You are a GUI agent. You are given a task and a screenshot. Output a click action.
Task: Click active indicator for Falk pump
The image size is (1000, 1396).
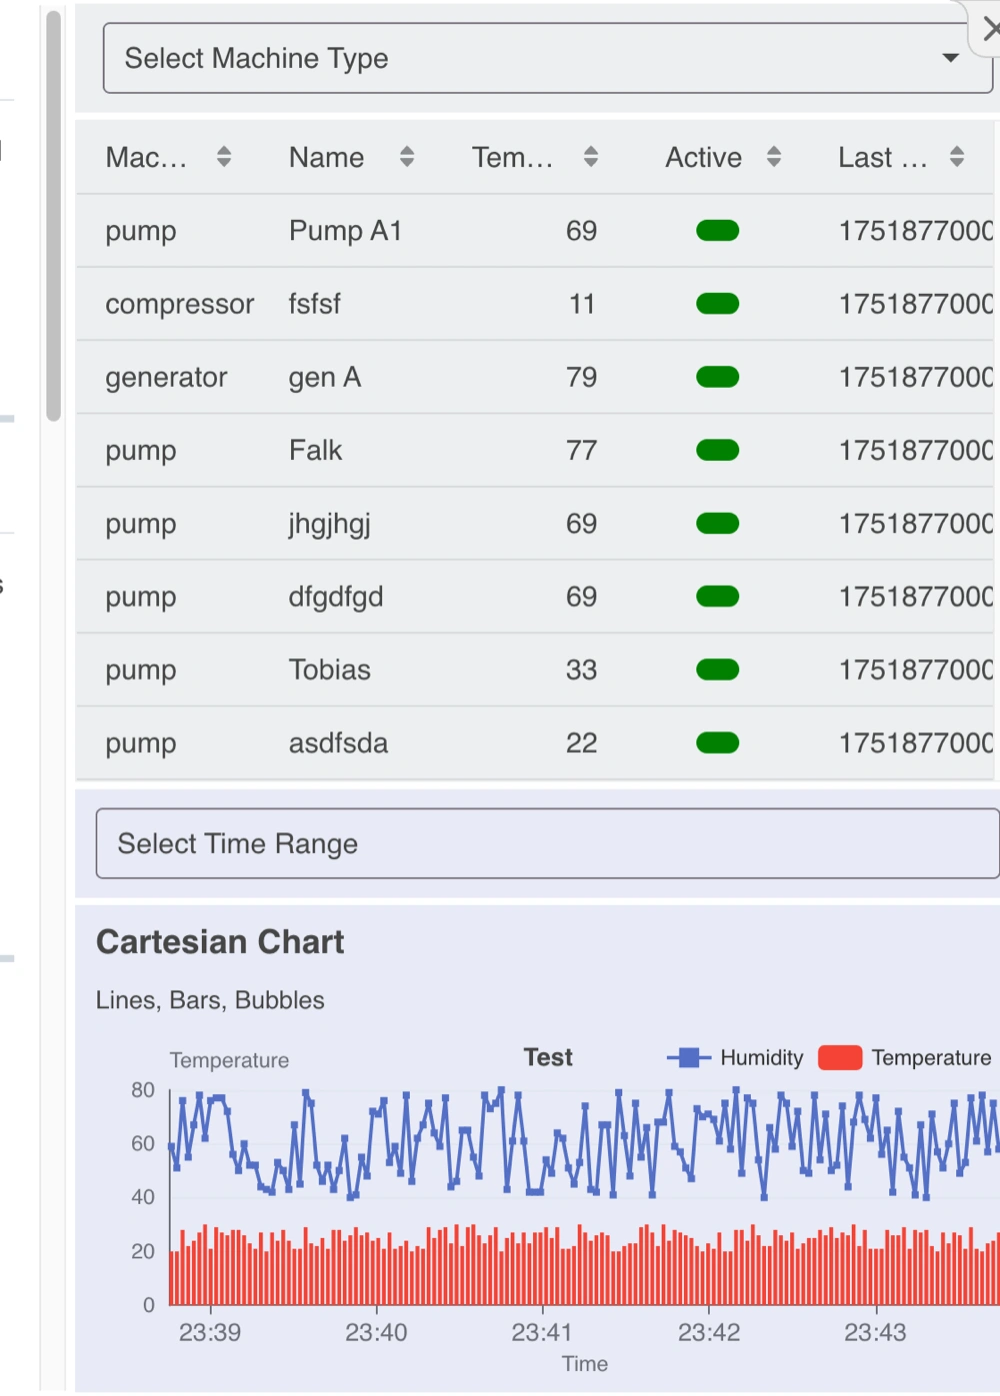[717, 450]
